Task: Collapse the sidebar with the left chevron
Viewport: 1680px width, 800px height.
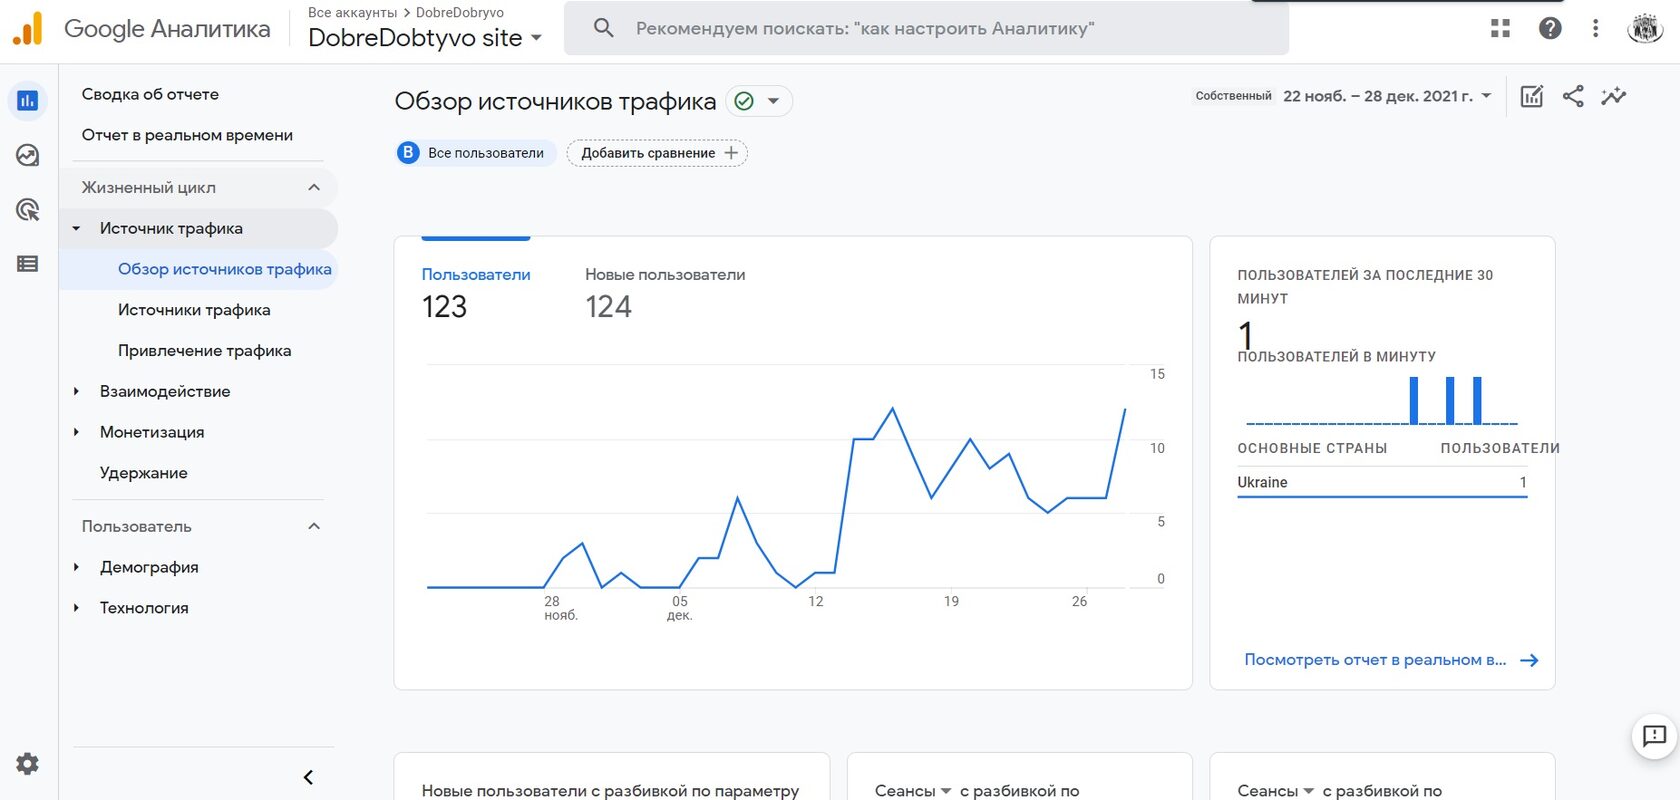Action: click(x=308, y=777)
